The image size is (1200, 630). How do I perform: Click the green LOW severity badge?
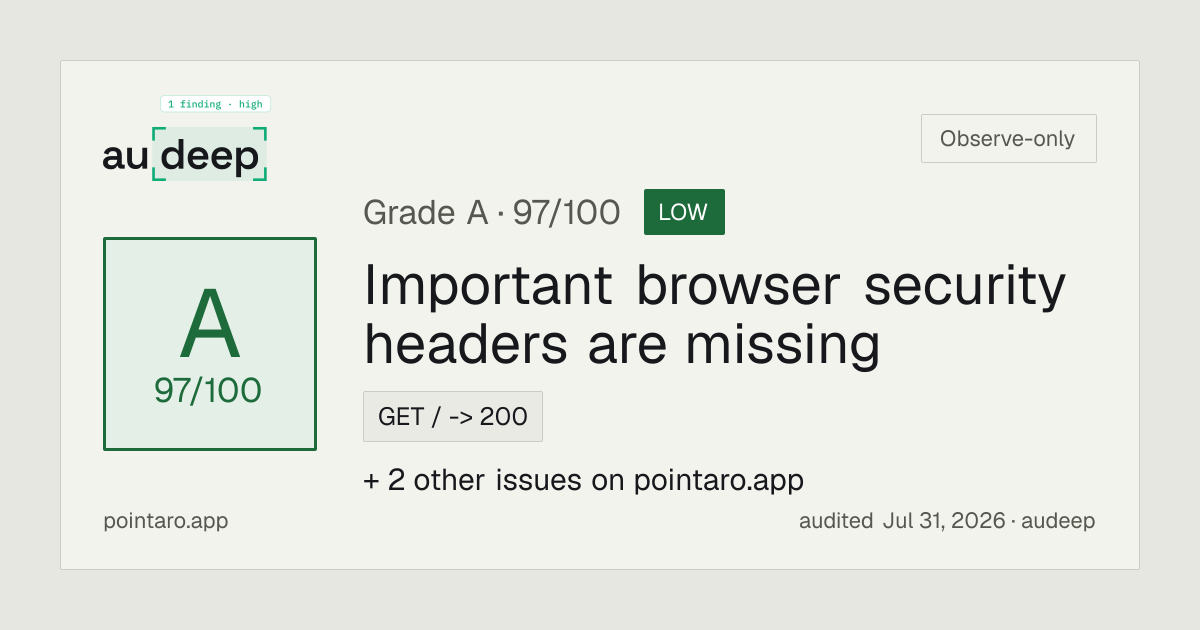pos(684,212)
